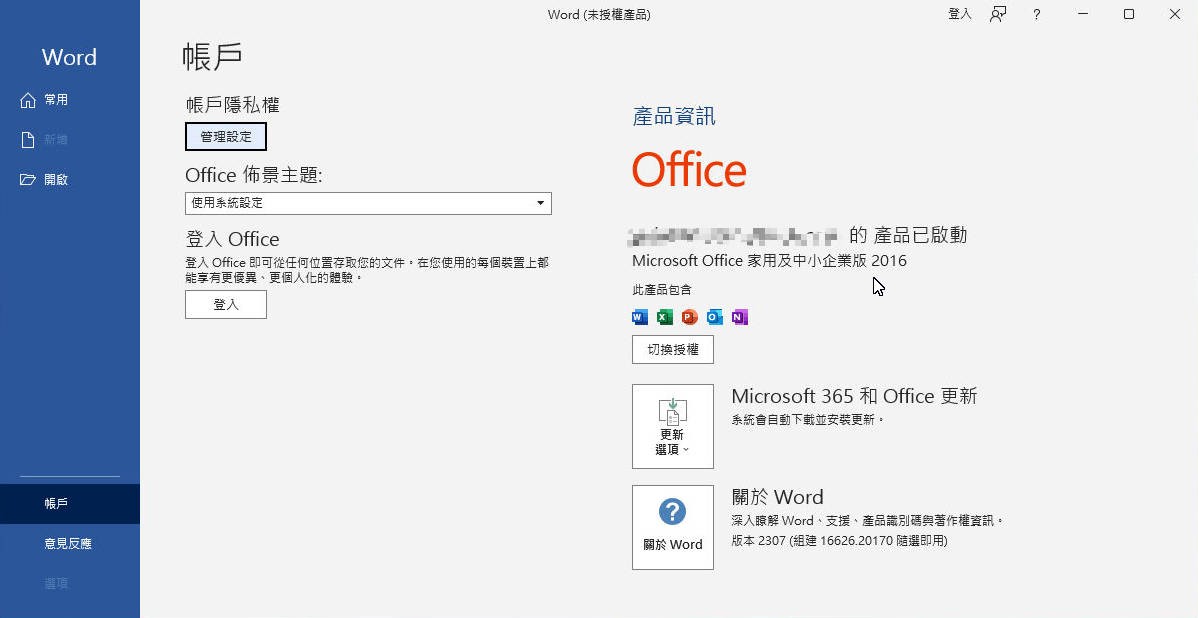Maximize the Word window
The width and height of the screenshot is (1198, 618).
tap(1128, 14)
